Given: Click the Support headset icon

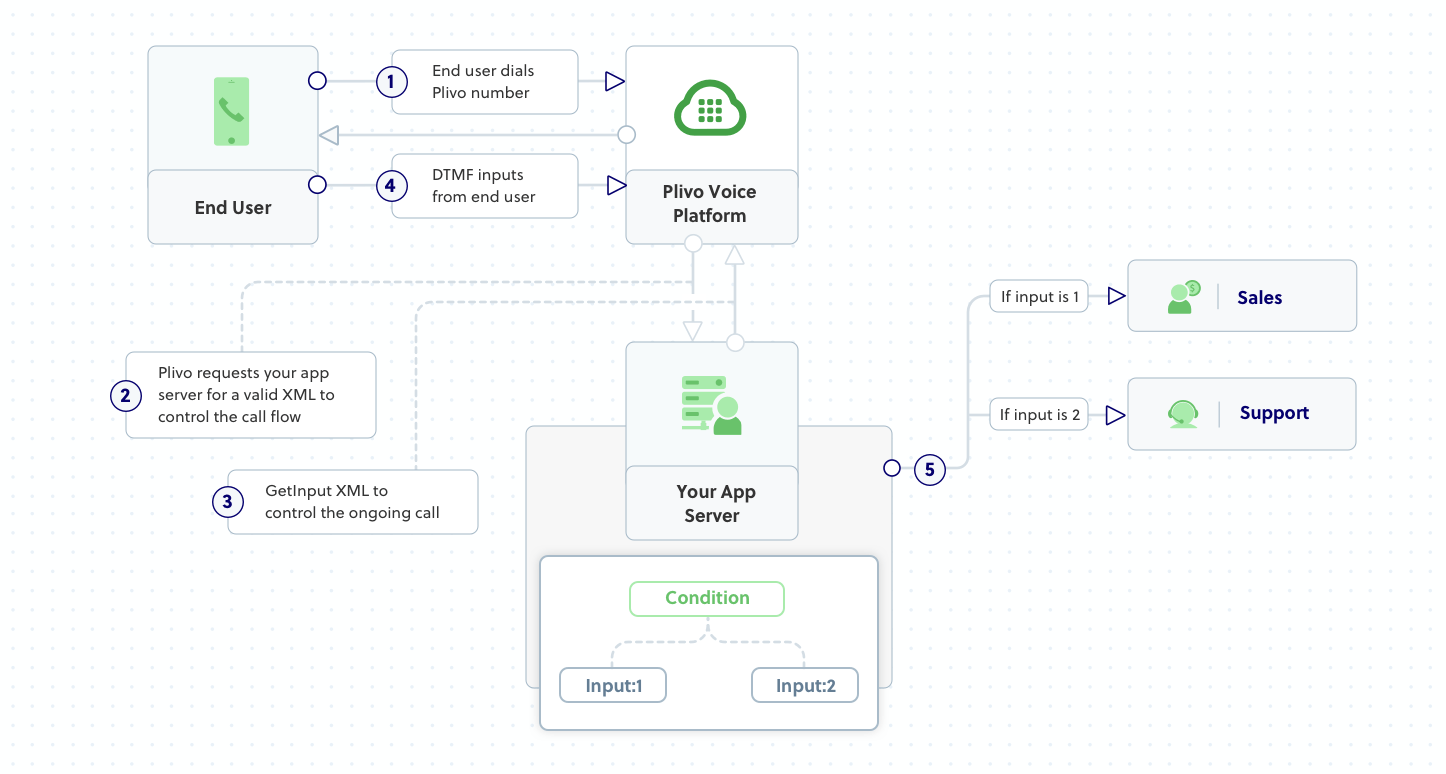Looking at the screenshot, I should pos(1183,414).
